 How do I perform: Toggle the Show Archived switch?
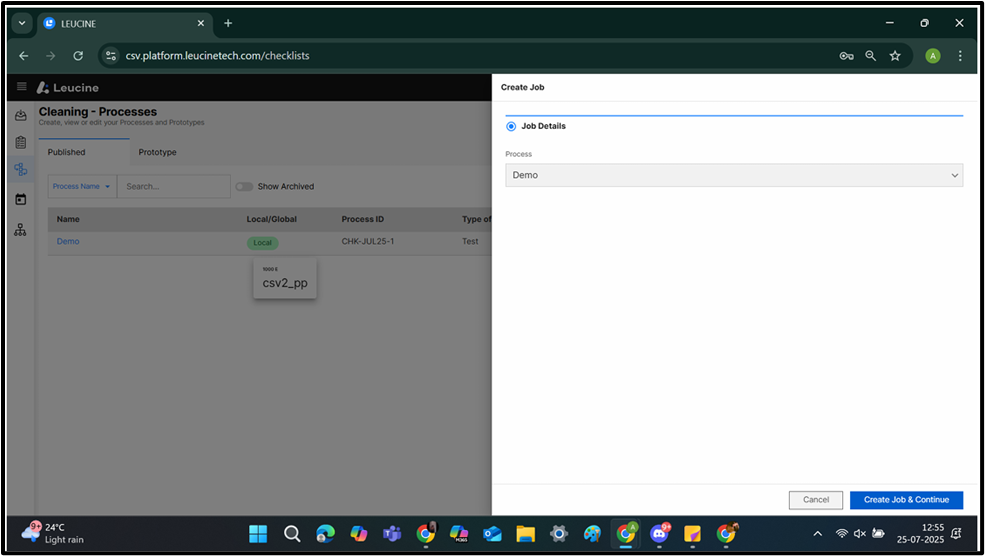point(244,186)
